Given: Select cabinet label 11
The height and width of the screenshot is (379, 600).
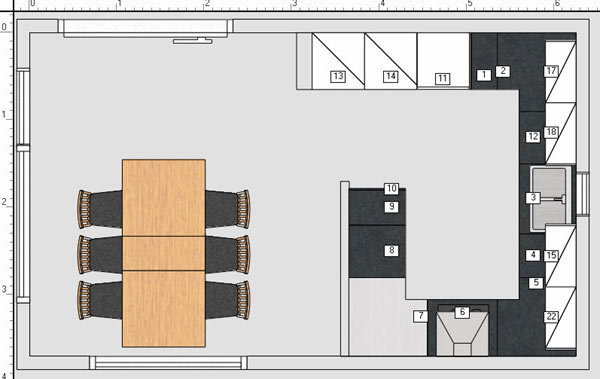Looking at the screenshot, I should click(443, 79).
